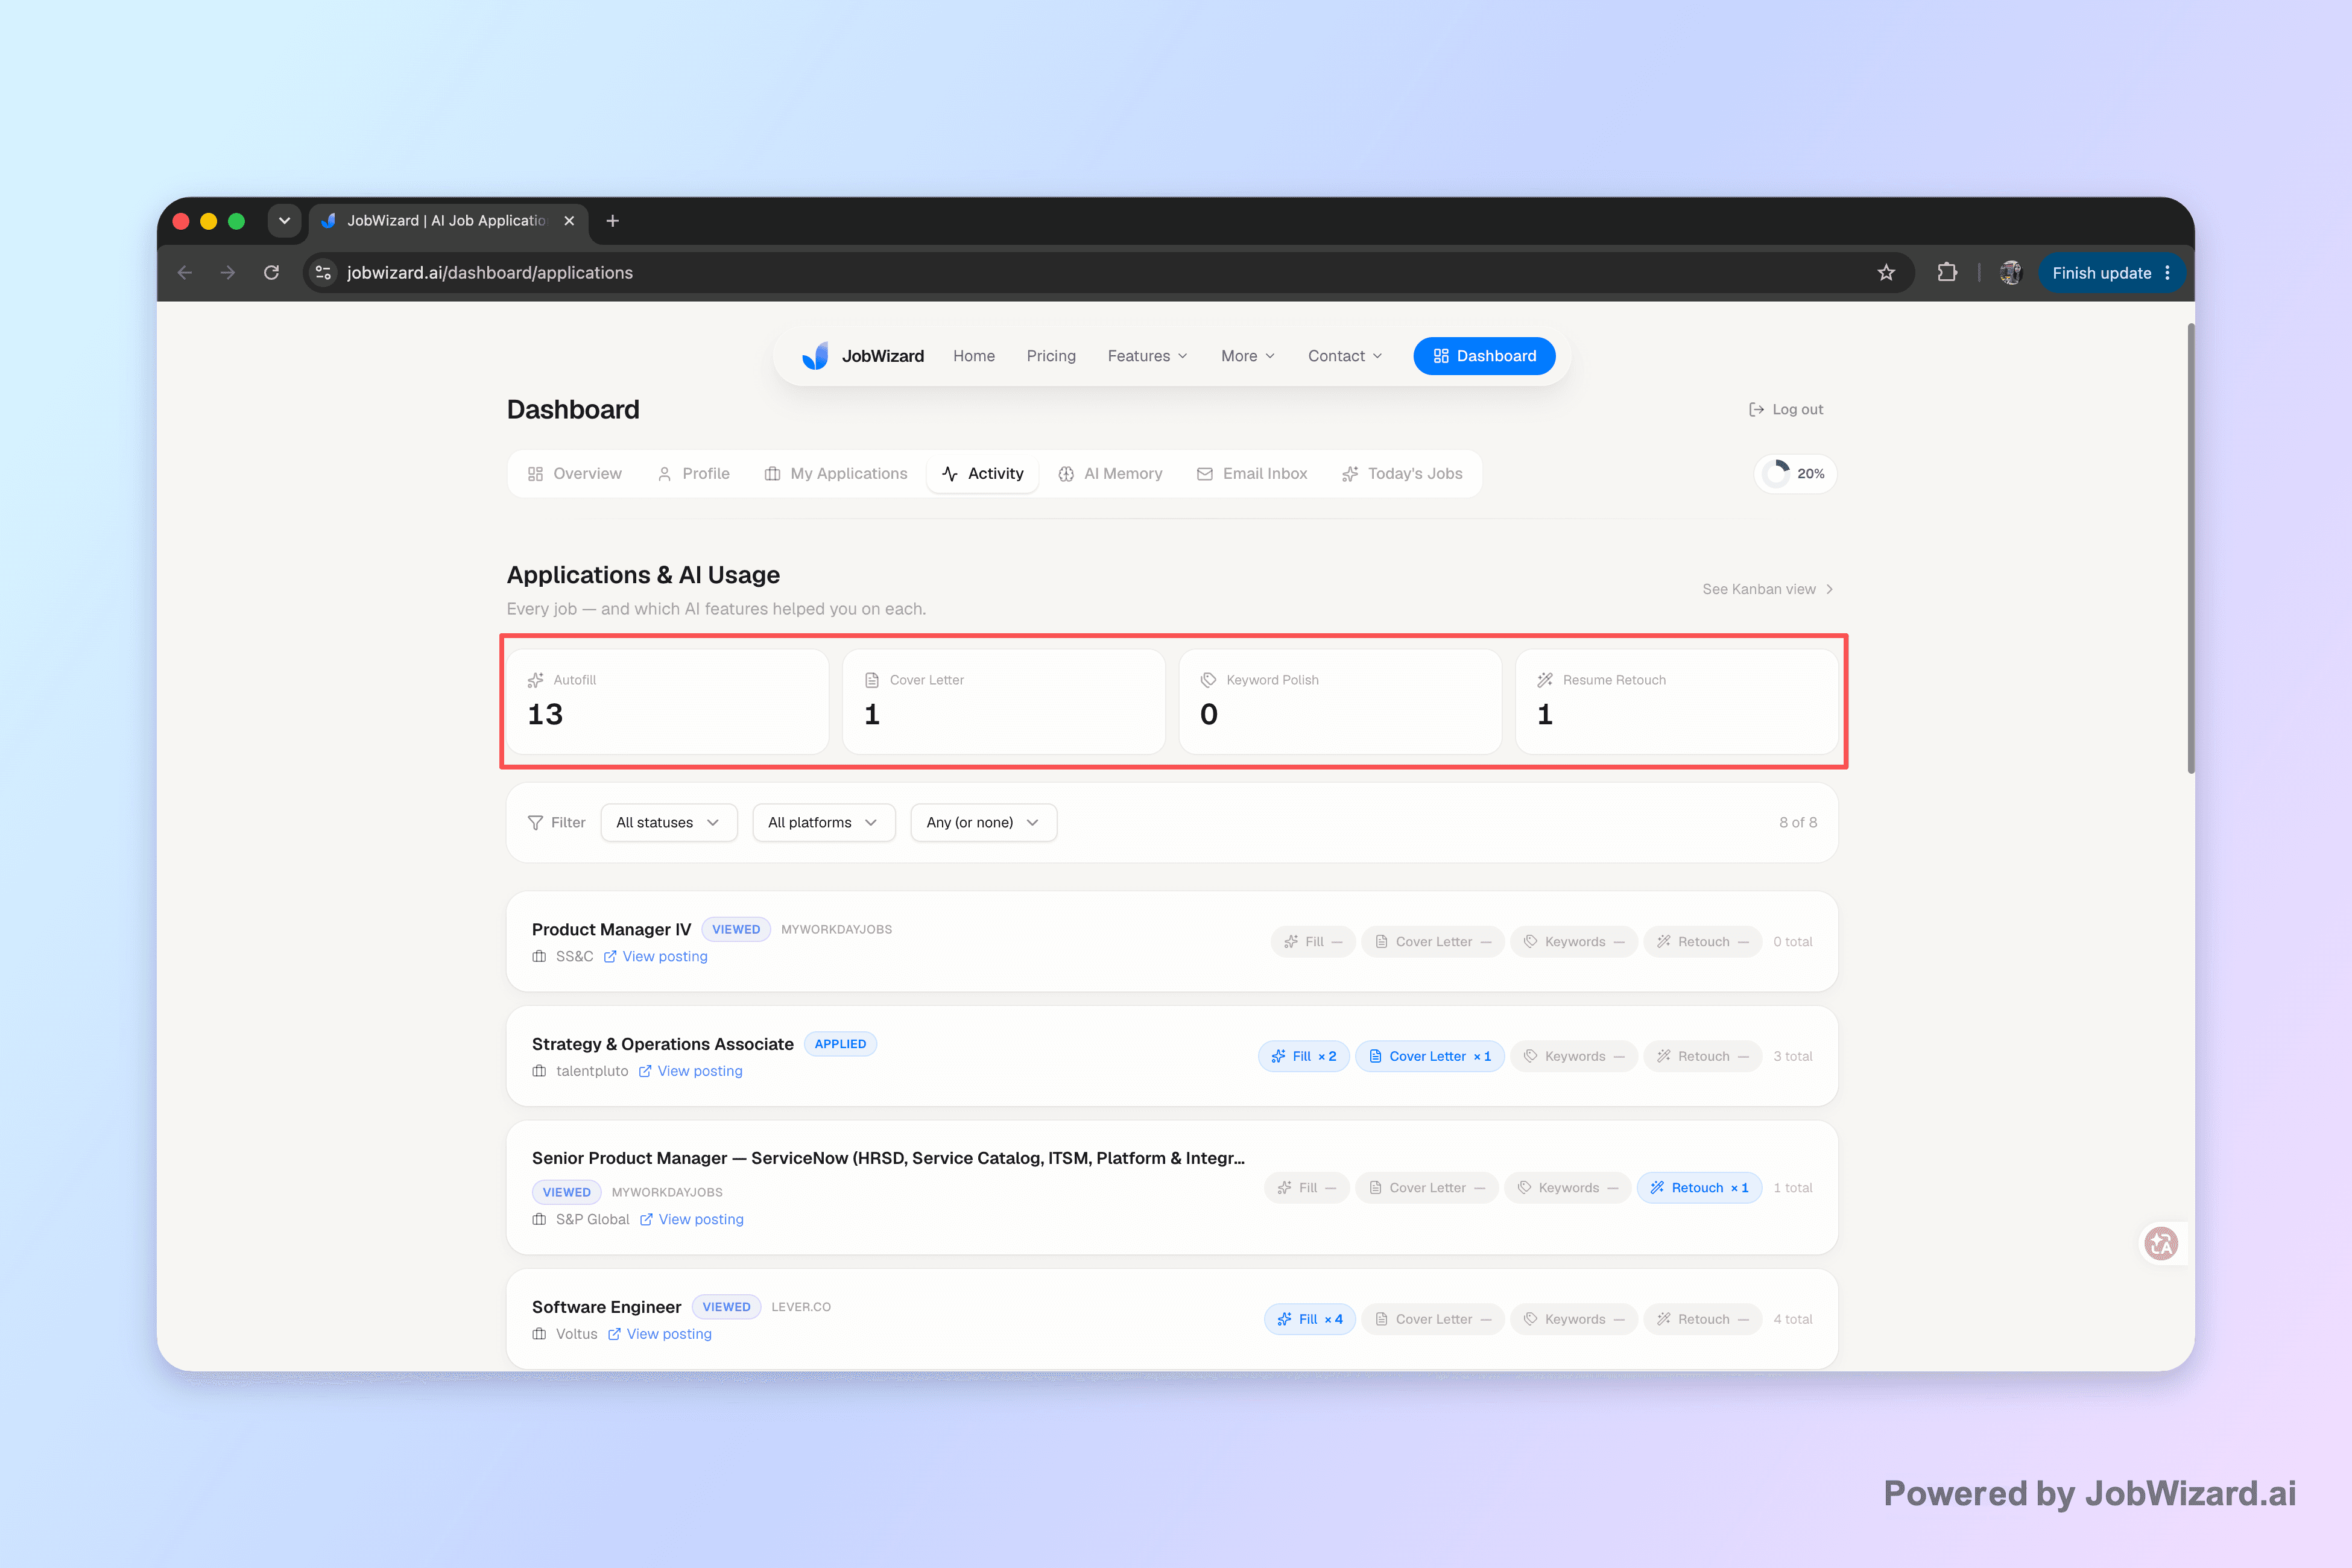The image size is (2352, 1568).
Task: View posting for S&P Global
Action: pos(692,1220)
